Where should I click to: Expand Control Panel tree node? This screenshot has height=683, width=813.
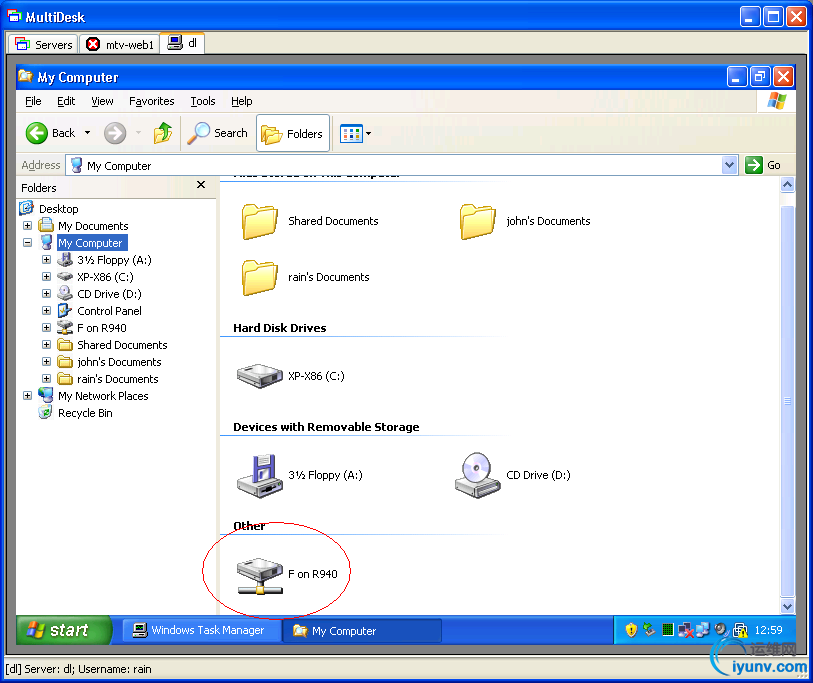tap(46, 311)
